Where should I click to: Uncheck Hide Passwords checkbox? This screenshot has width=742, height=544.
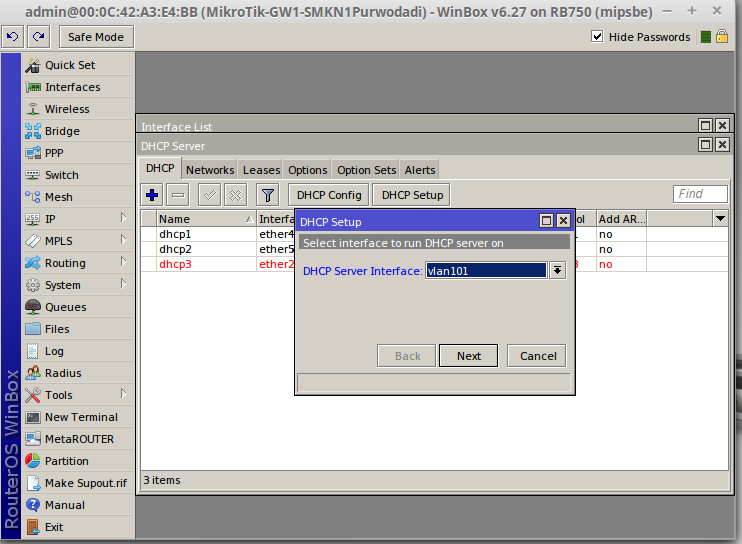(597, 36)
